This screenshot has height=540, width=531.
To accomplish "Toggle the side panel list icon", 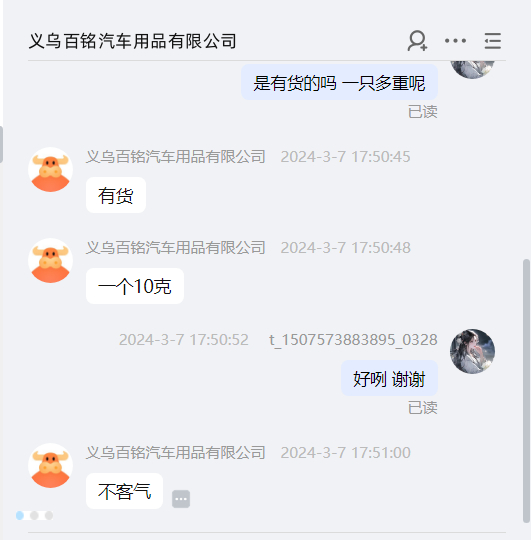I will click(493, 41).
